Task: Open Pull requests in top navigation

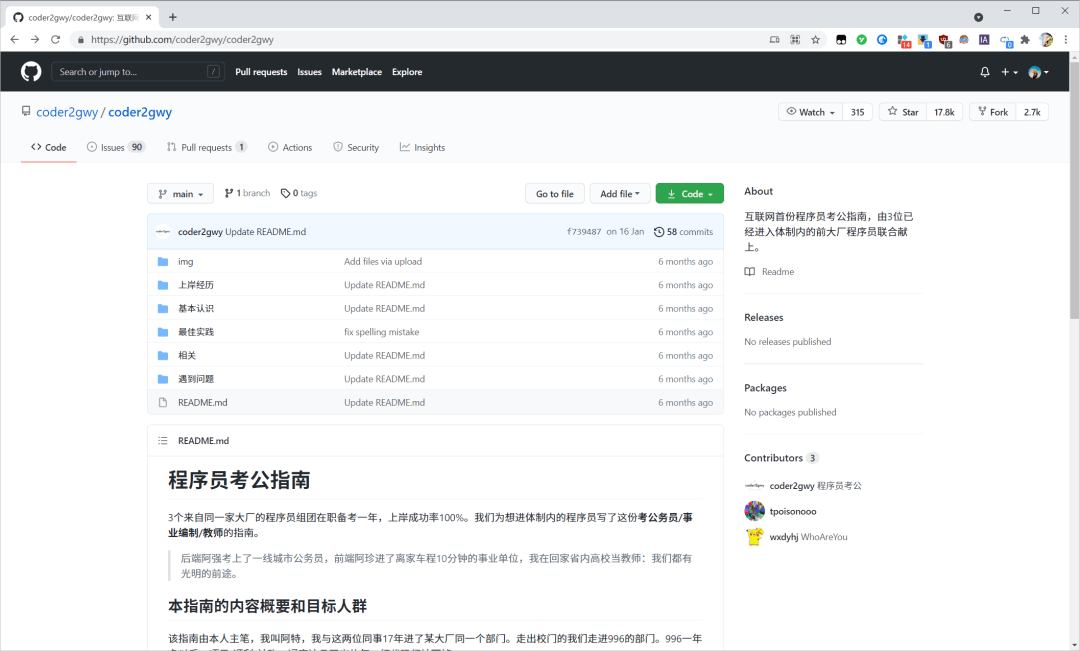Action: (261, 72)
